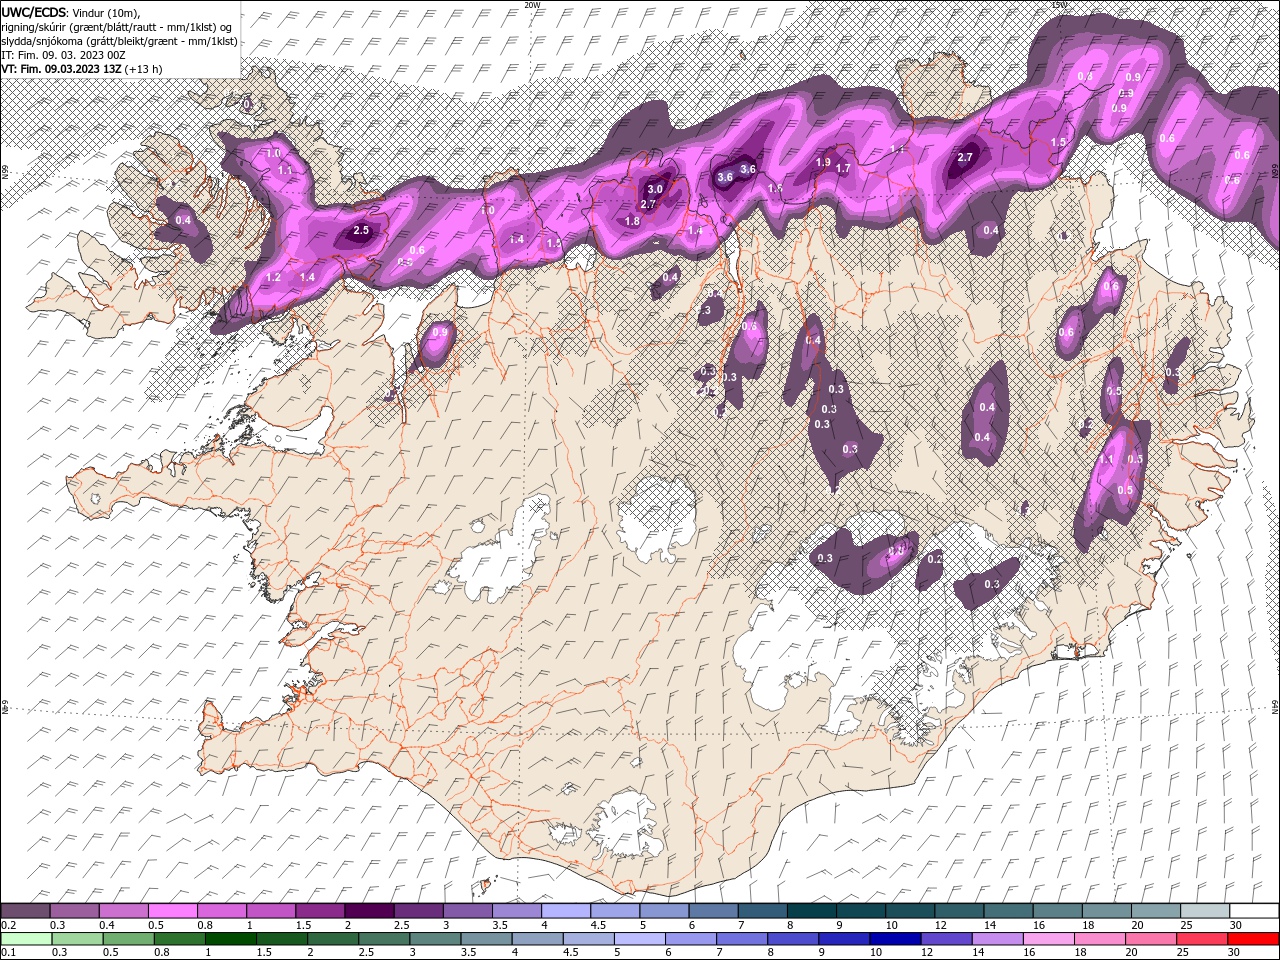
Task: Click the bottom legend swatch between 20 and 25
Action: [1151, 939]
